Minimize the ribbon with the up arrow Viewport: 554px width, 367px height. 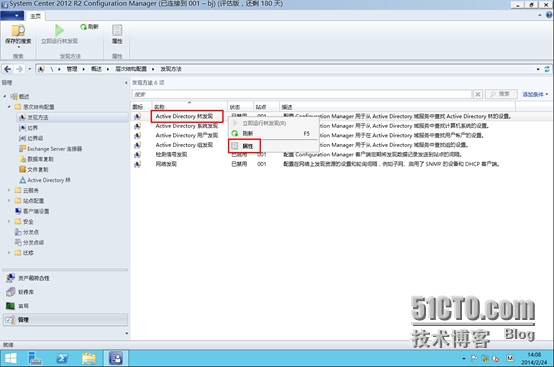click(x=540, y=15)
